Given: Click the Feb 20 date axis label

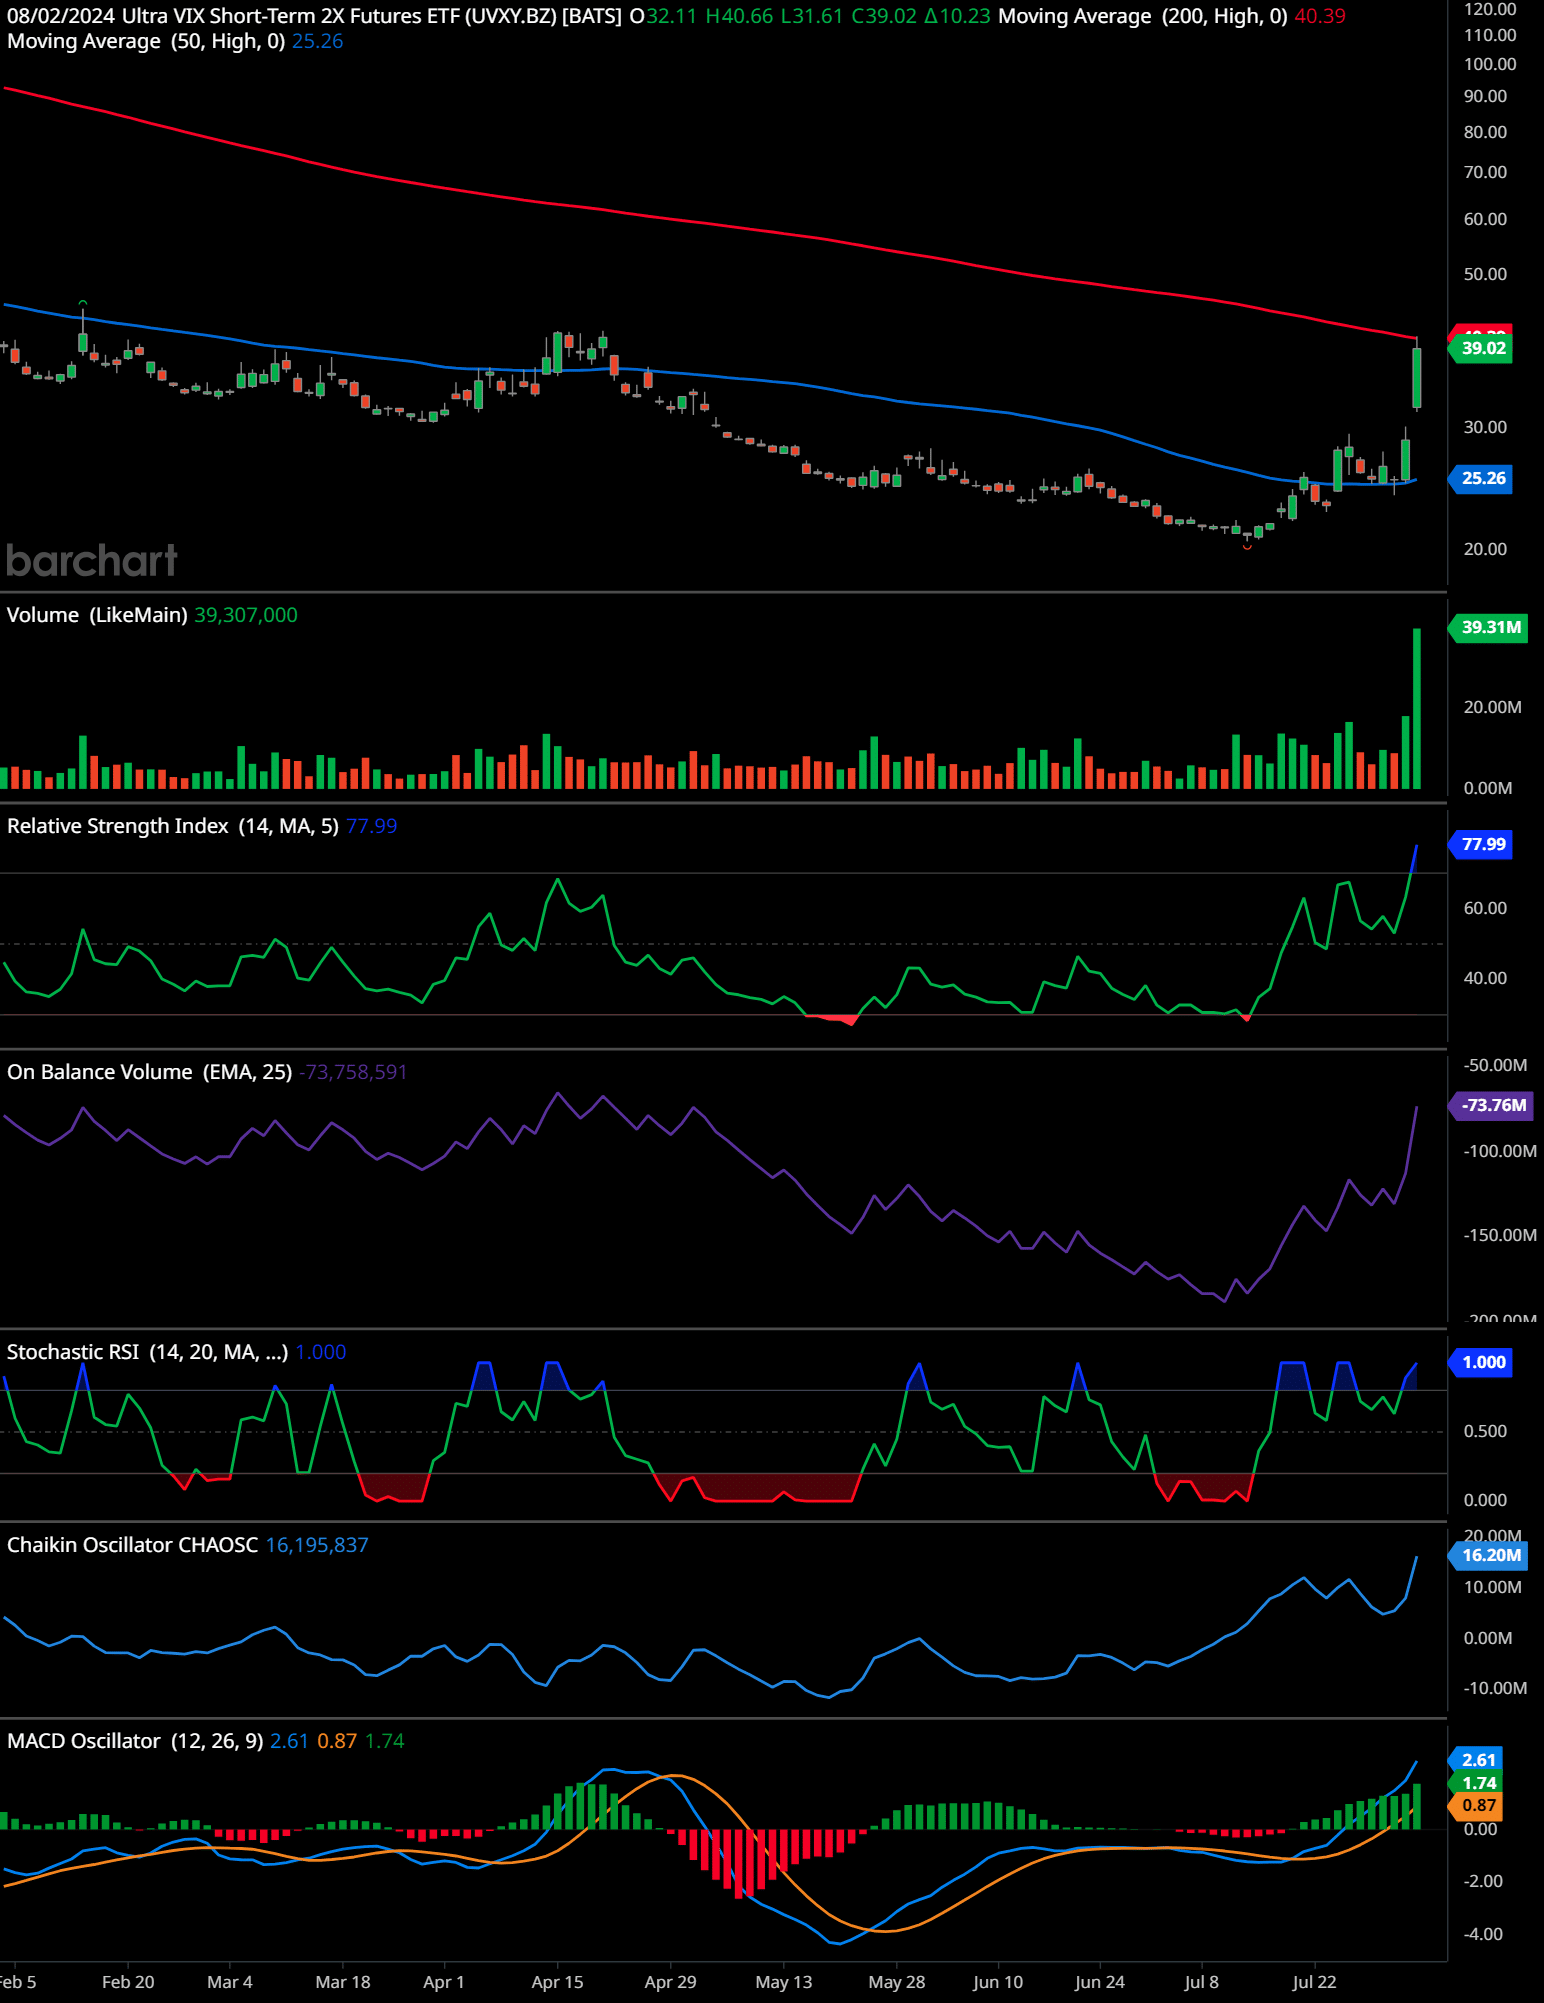Looking at the screenshot, I should [128, 1982].
